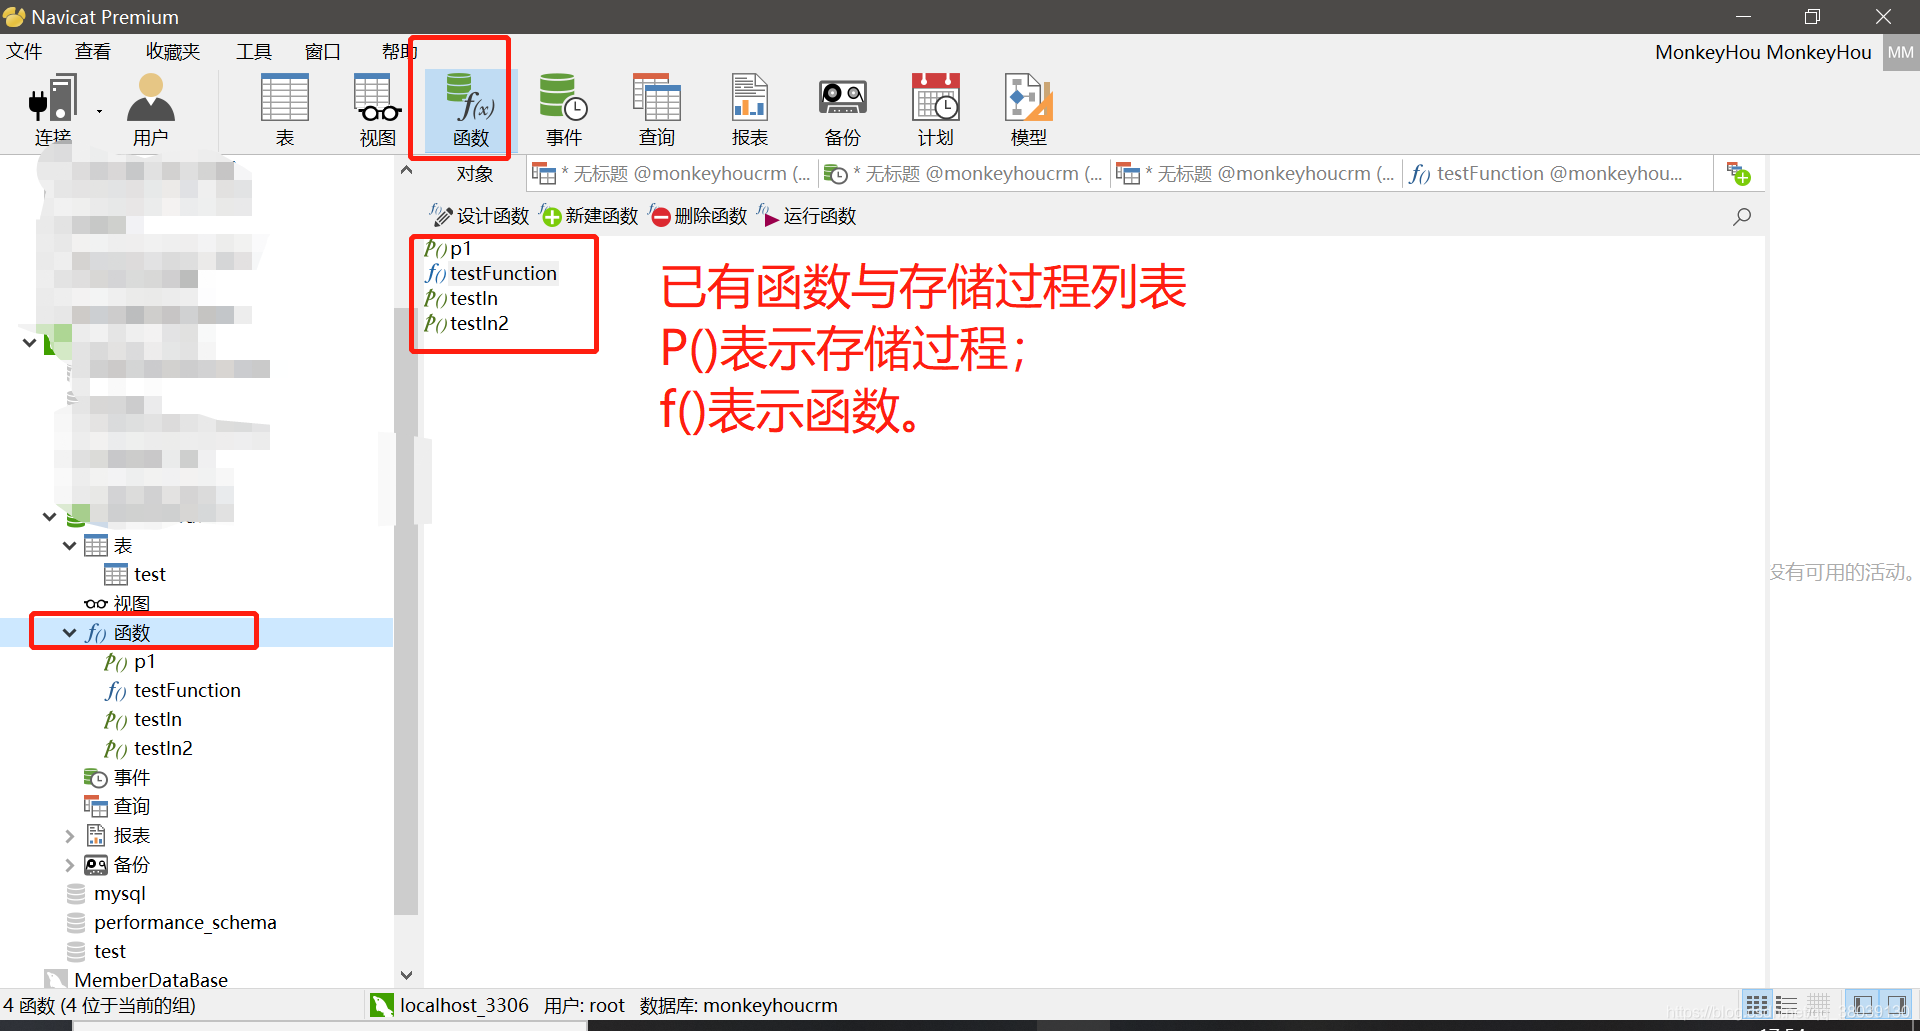Open the 连接 connection tool
This screenshot has height=1031, width=1920.
tap(52, 110)
